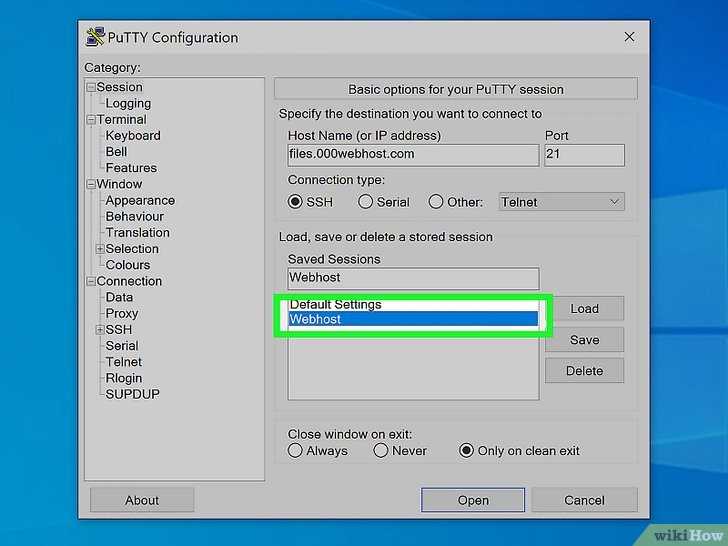Screen dimensions: 728x546
Task: Open the Appearance category
Action: [x=140, y=201]
